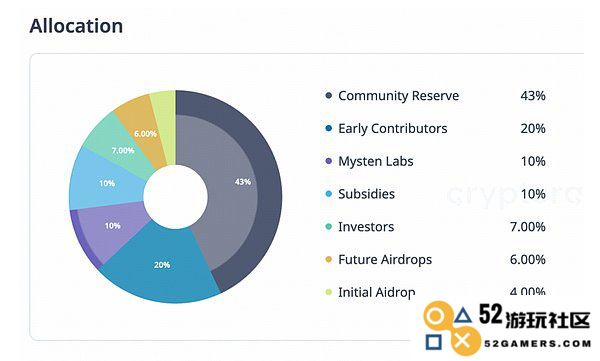Click the Mysten Labs legend label

(376, 161)
